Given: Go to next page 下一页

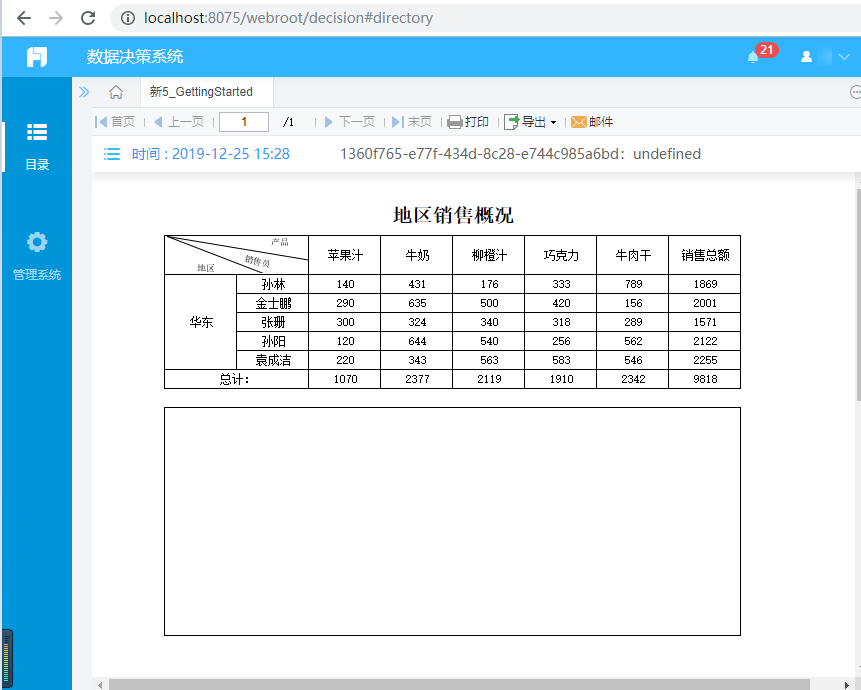Looking at the screenshot, I should click(350, 122).
